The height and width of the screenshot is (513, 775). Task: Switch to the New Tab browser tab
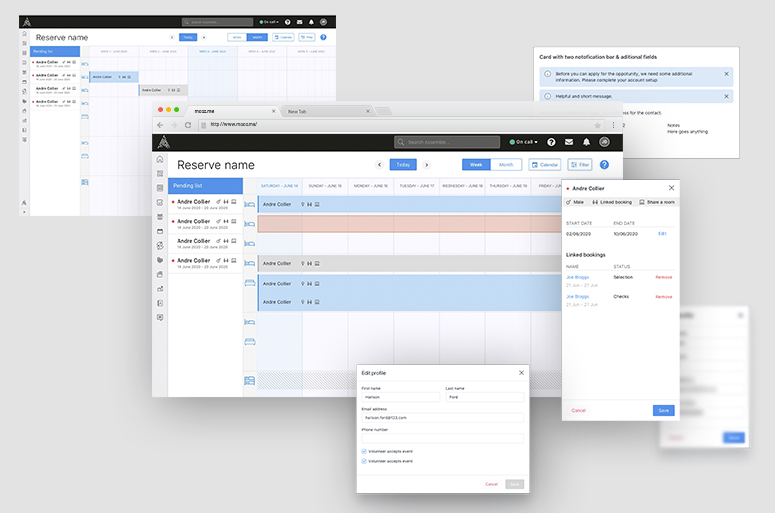[297, 111]
